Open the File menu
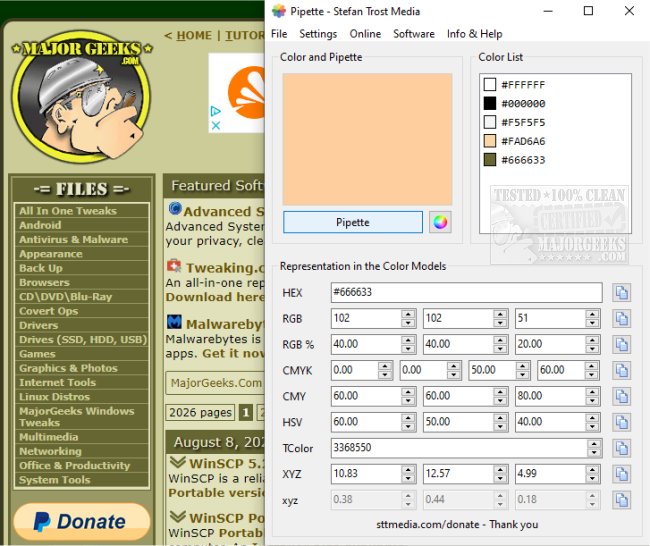Screen dimensions: 650x546 [x=279, y=34]
